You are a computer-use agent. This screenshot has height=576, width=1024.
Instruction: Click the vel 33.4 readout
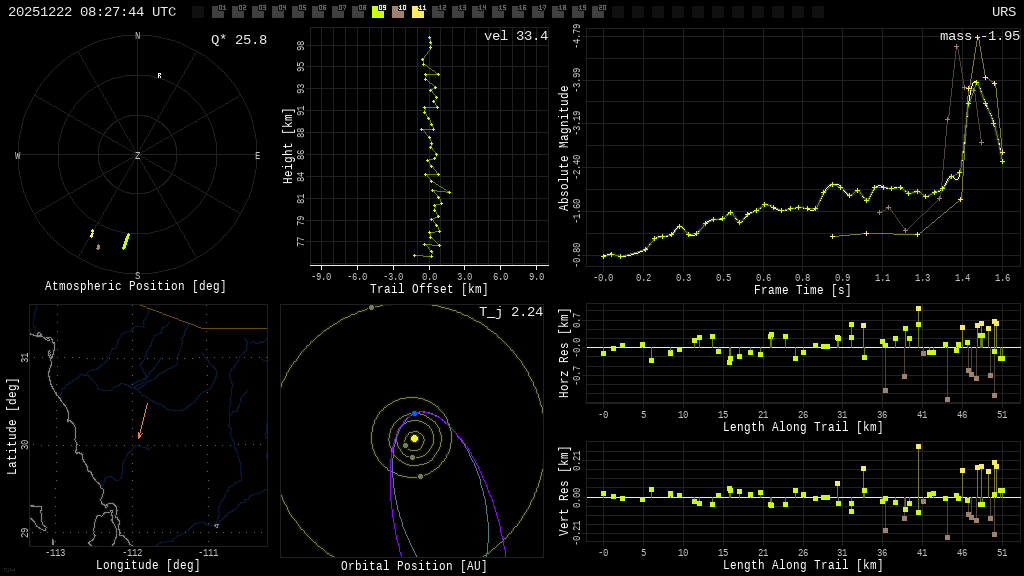(515, 37)
